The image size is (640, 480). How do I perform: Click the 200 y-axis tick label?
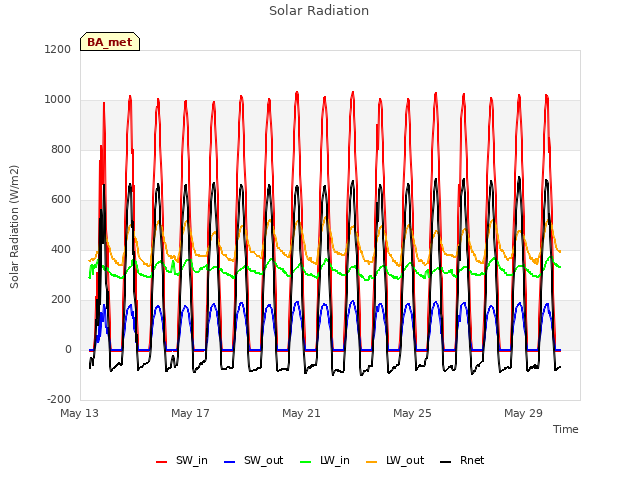point(61,300)
